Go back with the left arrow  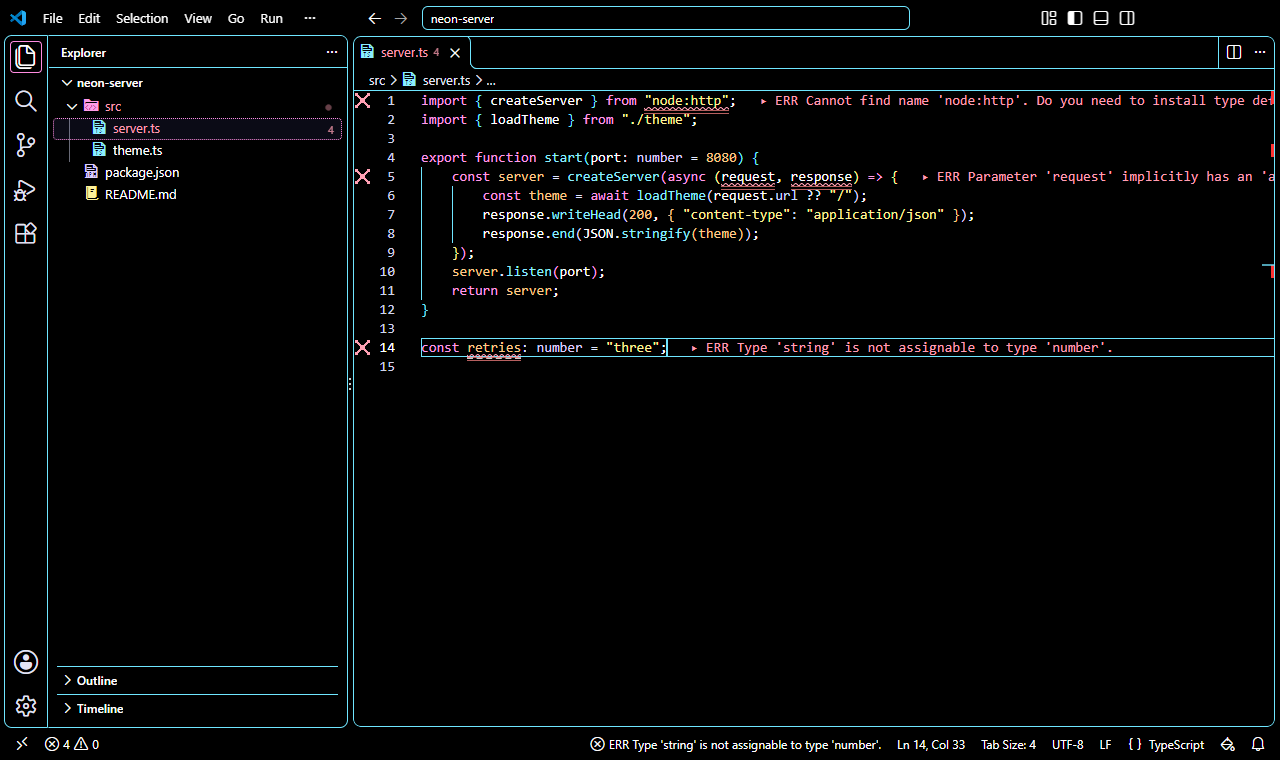(x=375, y=18)
